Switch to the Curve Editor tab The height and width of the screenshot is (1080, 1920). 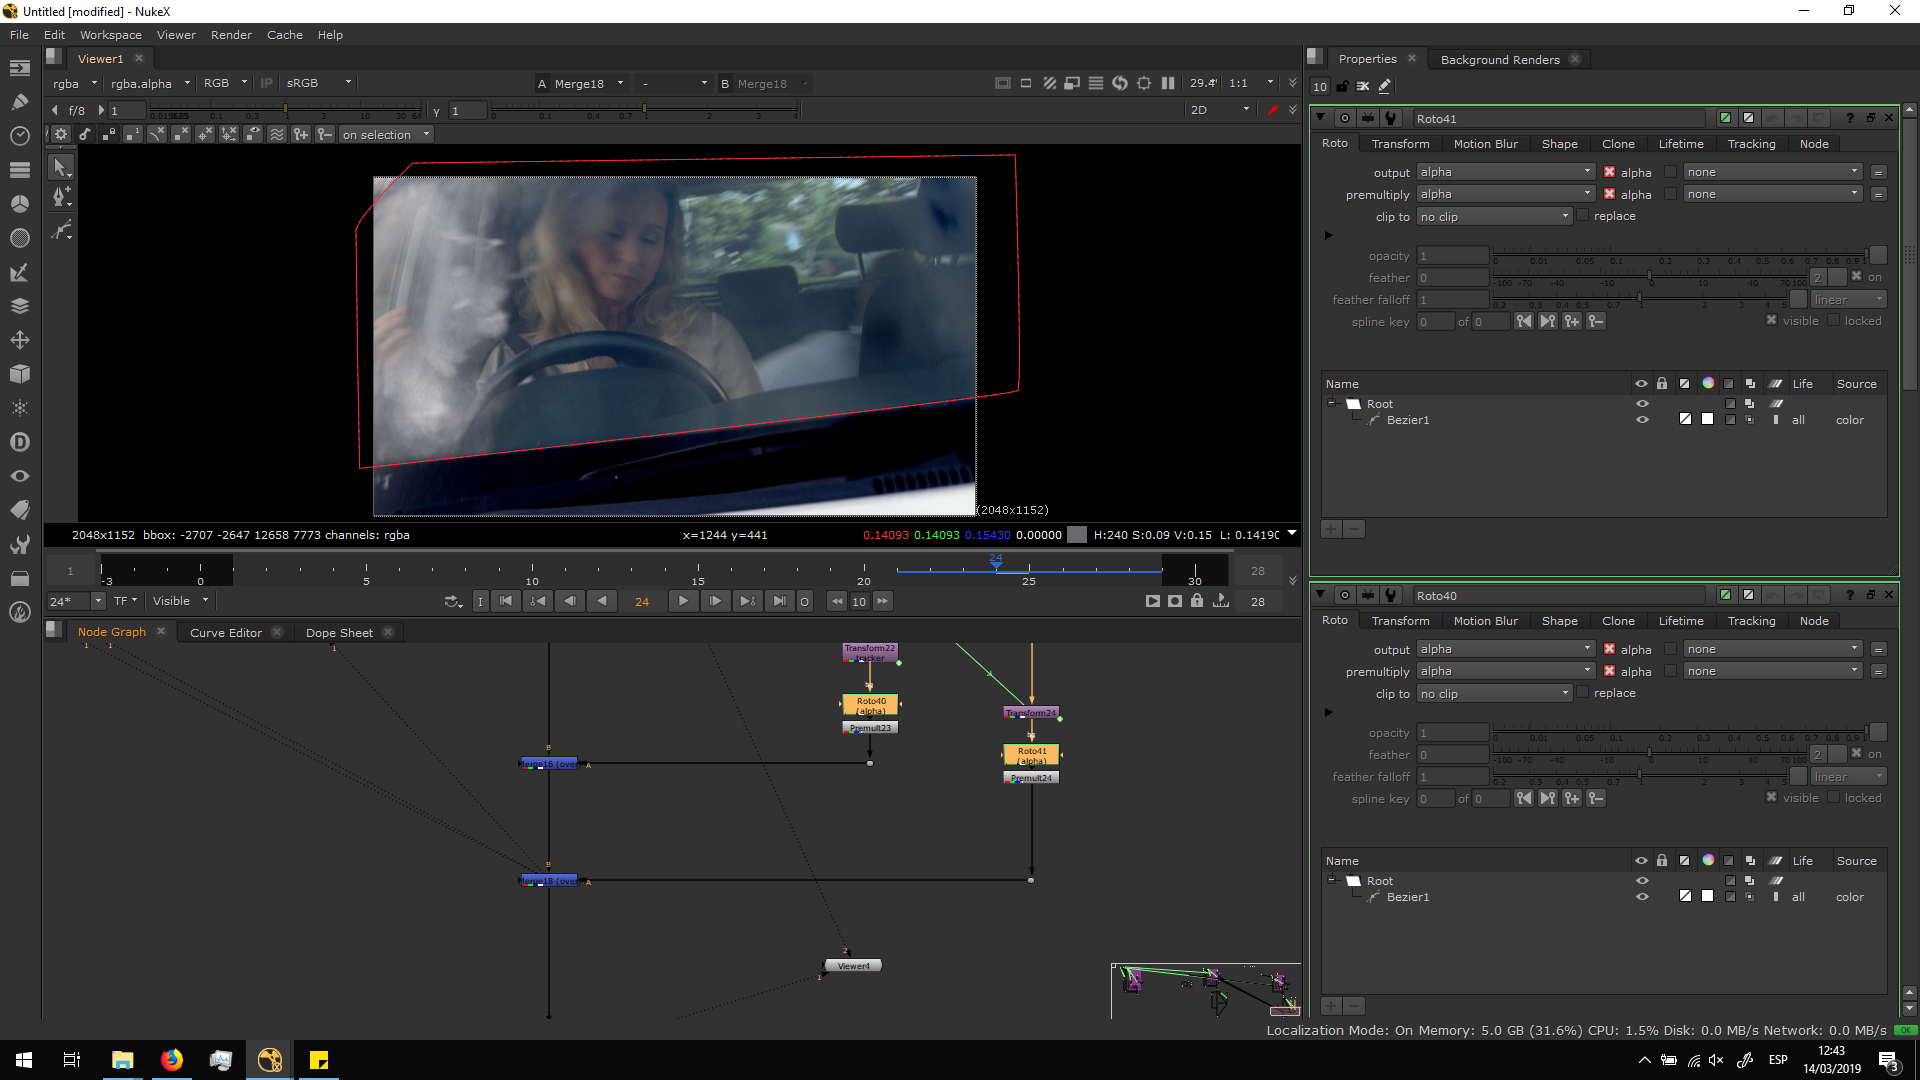(225, 633)
